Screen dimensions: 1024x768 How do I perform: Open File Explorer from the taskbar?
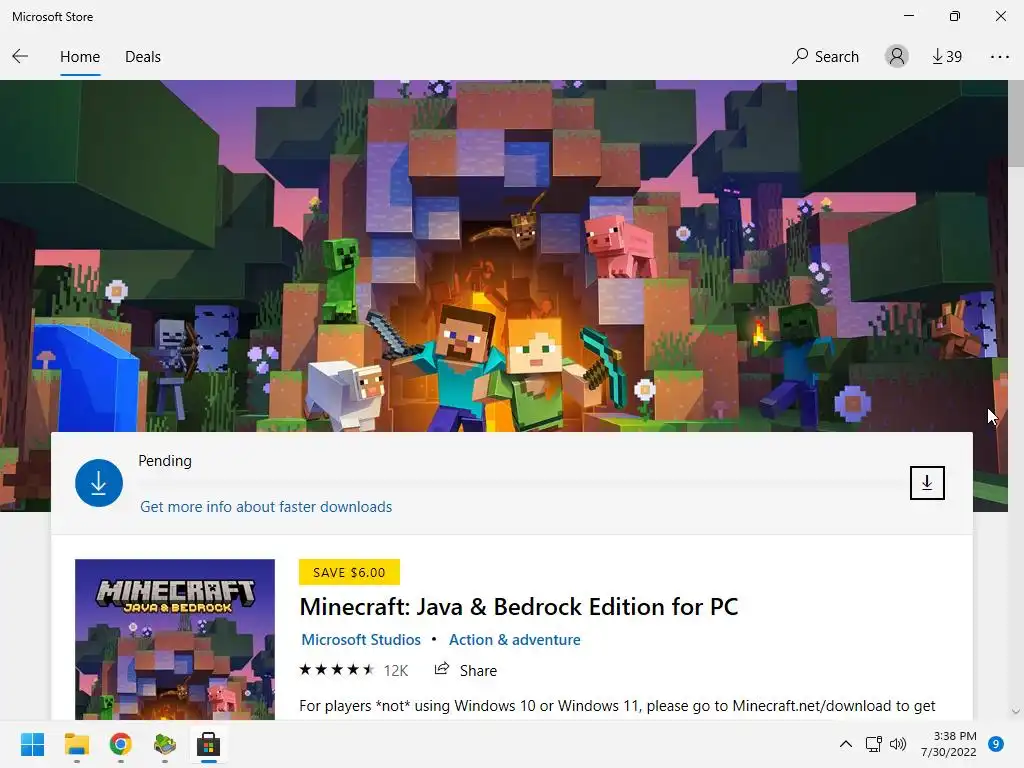point(76,744)
